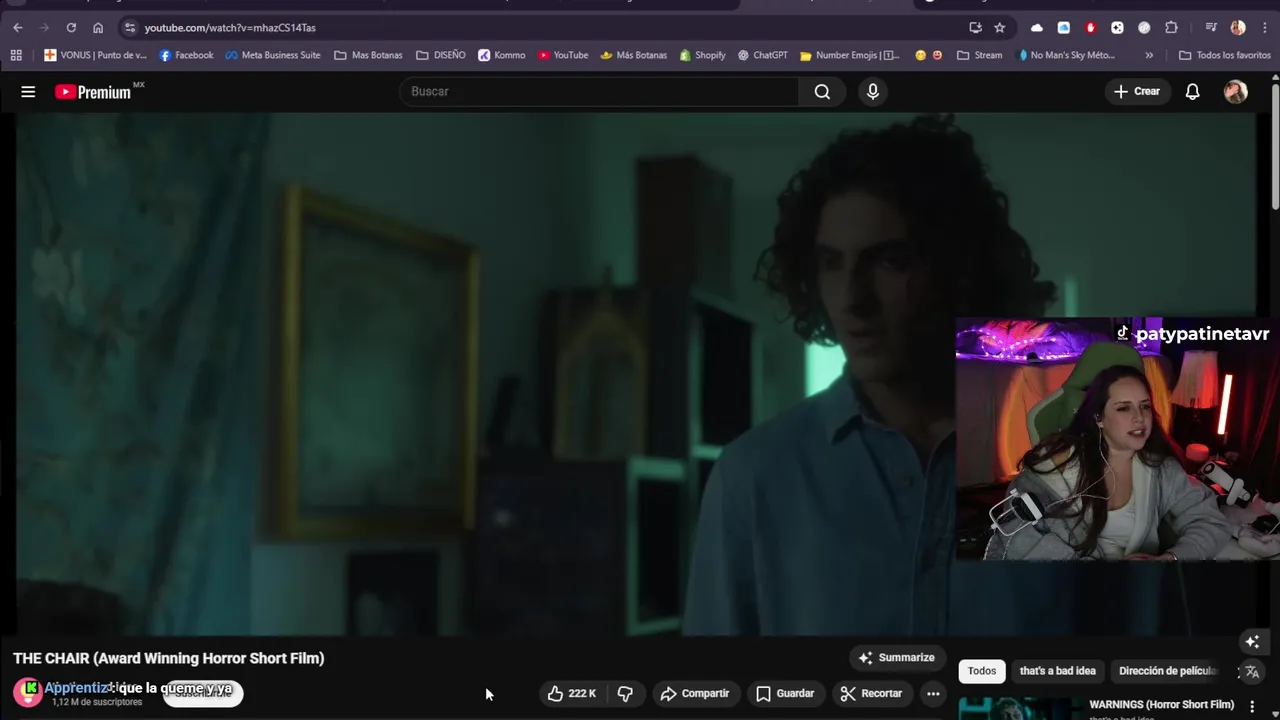Screen dimensions: 1280x720
Task: Focus the Buscar search field
Action: [x=599, y=91]
